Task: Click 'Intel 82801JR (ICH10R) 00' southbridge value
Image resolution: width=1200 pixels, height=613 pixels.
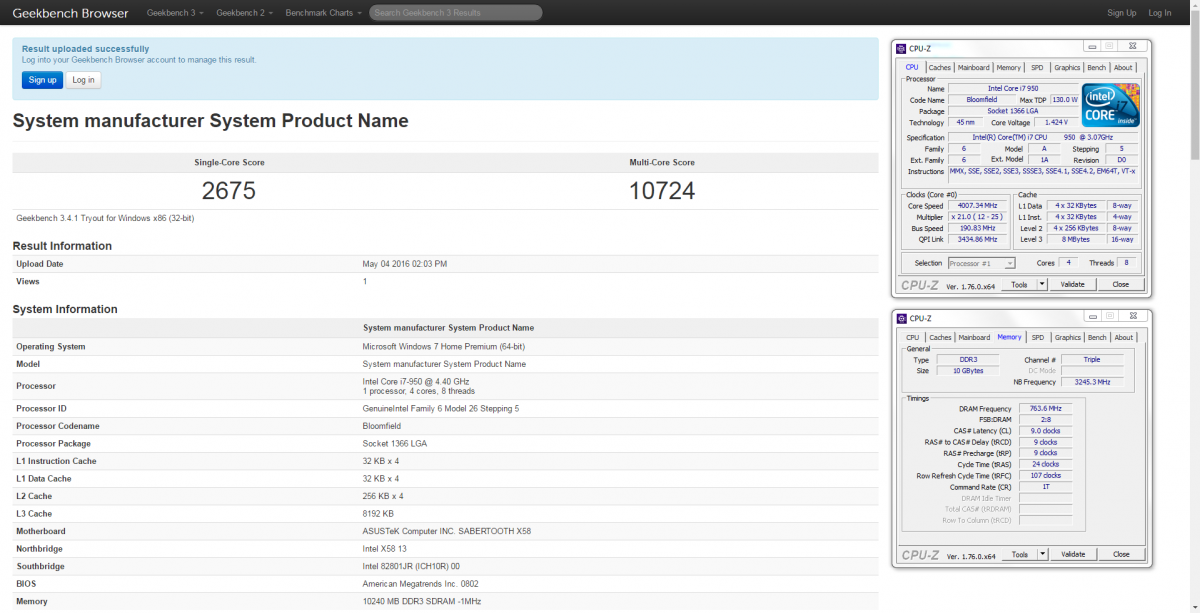Action: point(411,566)
